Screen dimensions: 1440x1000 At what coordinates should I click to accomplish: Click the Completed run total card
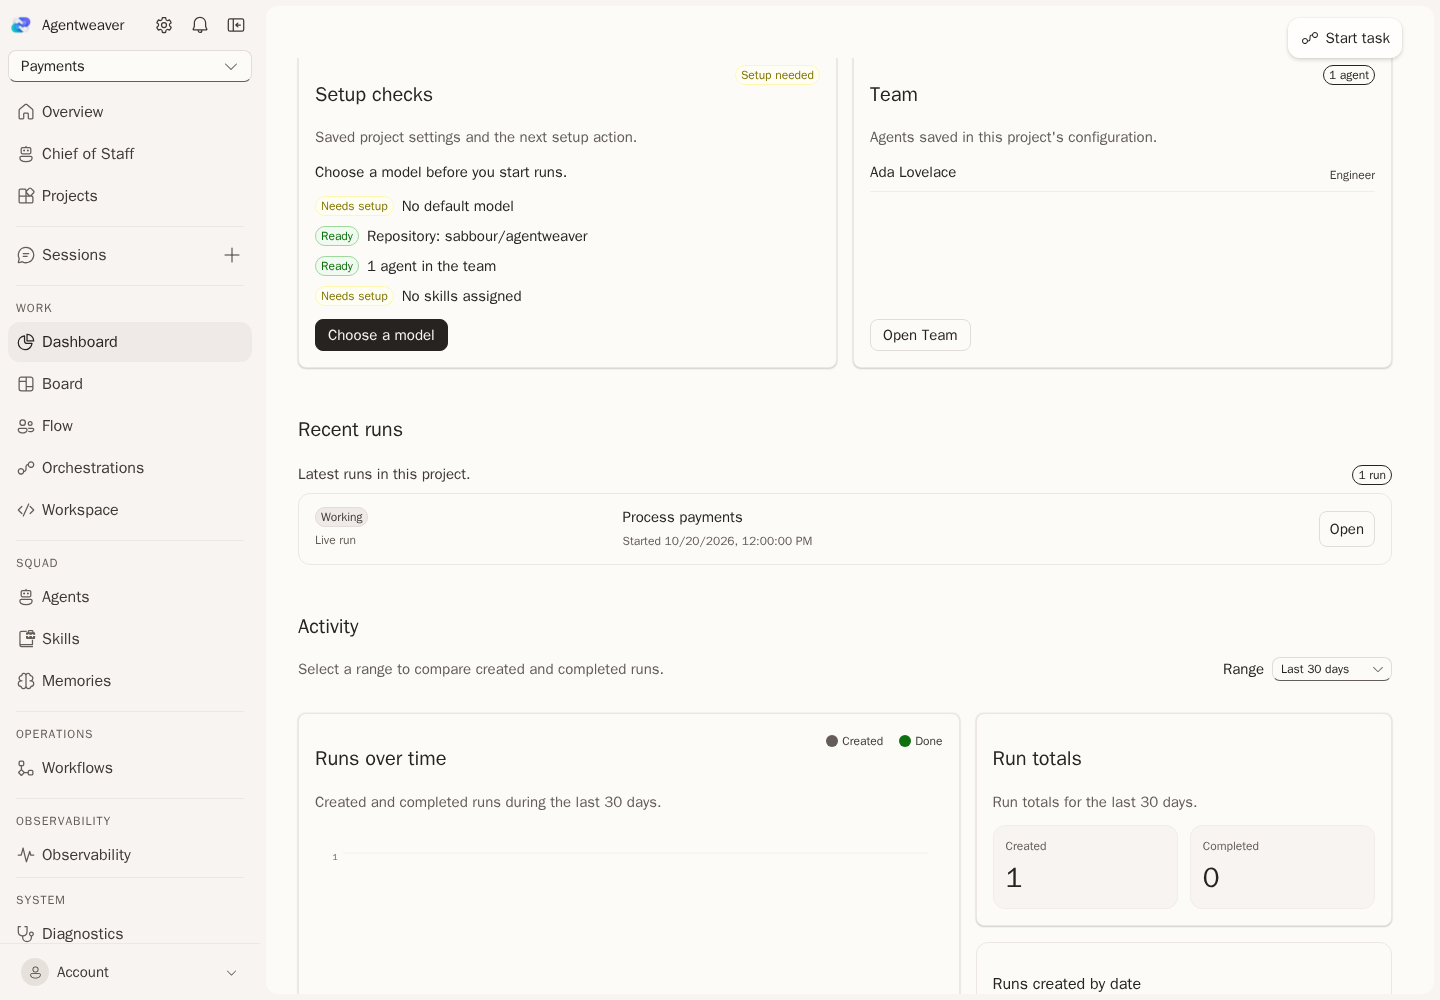(1282, 867)
